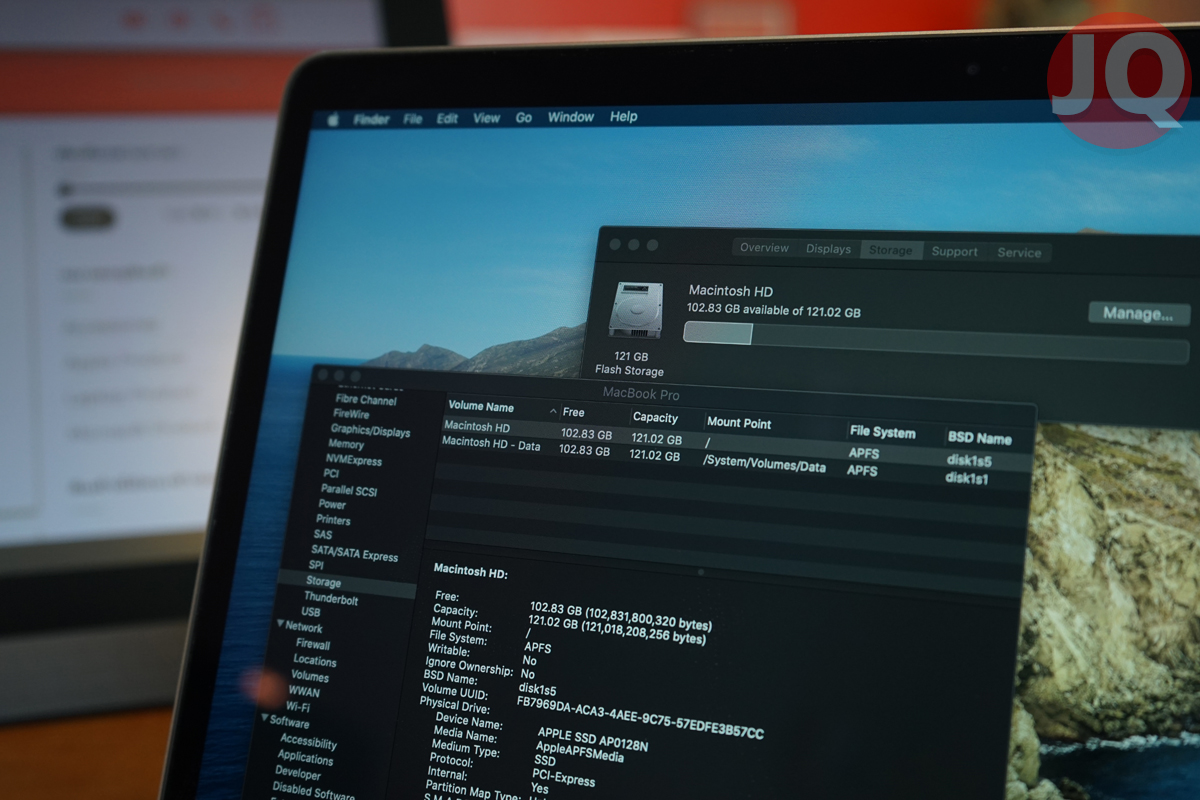
Task: Select FireWire in the sidebar
Action: click(x=351, y=414)
